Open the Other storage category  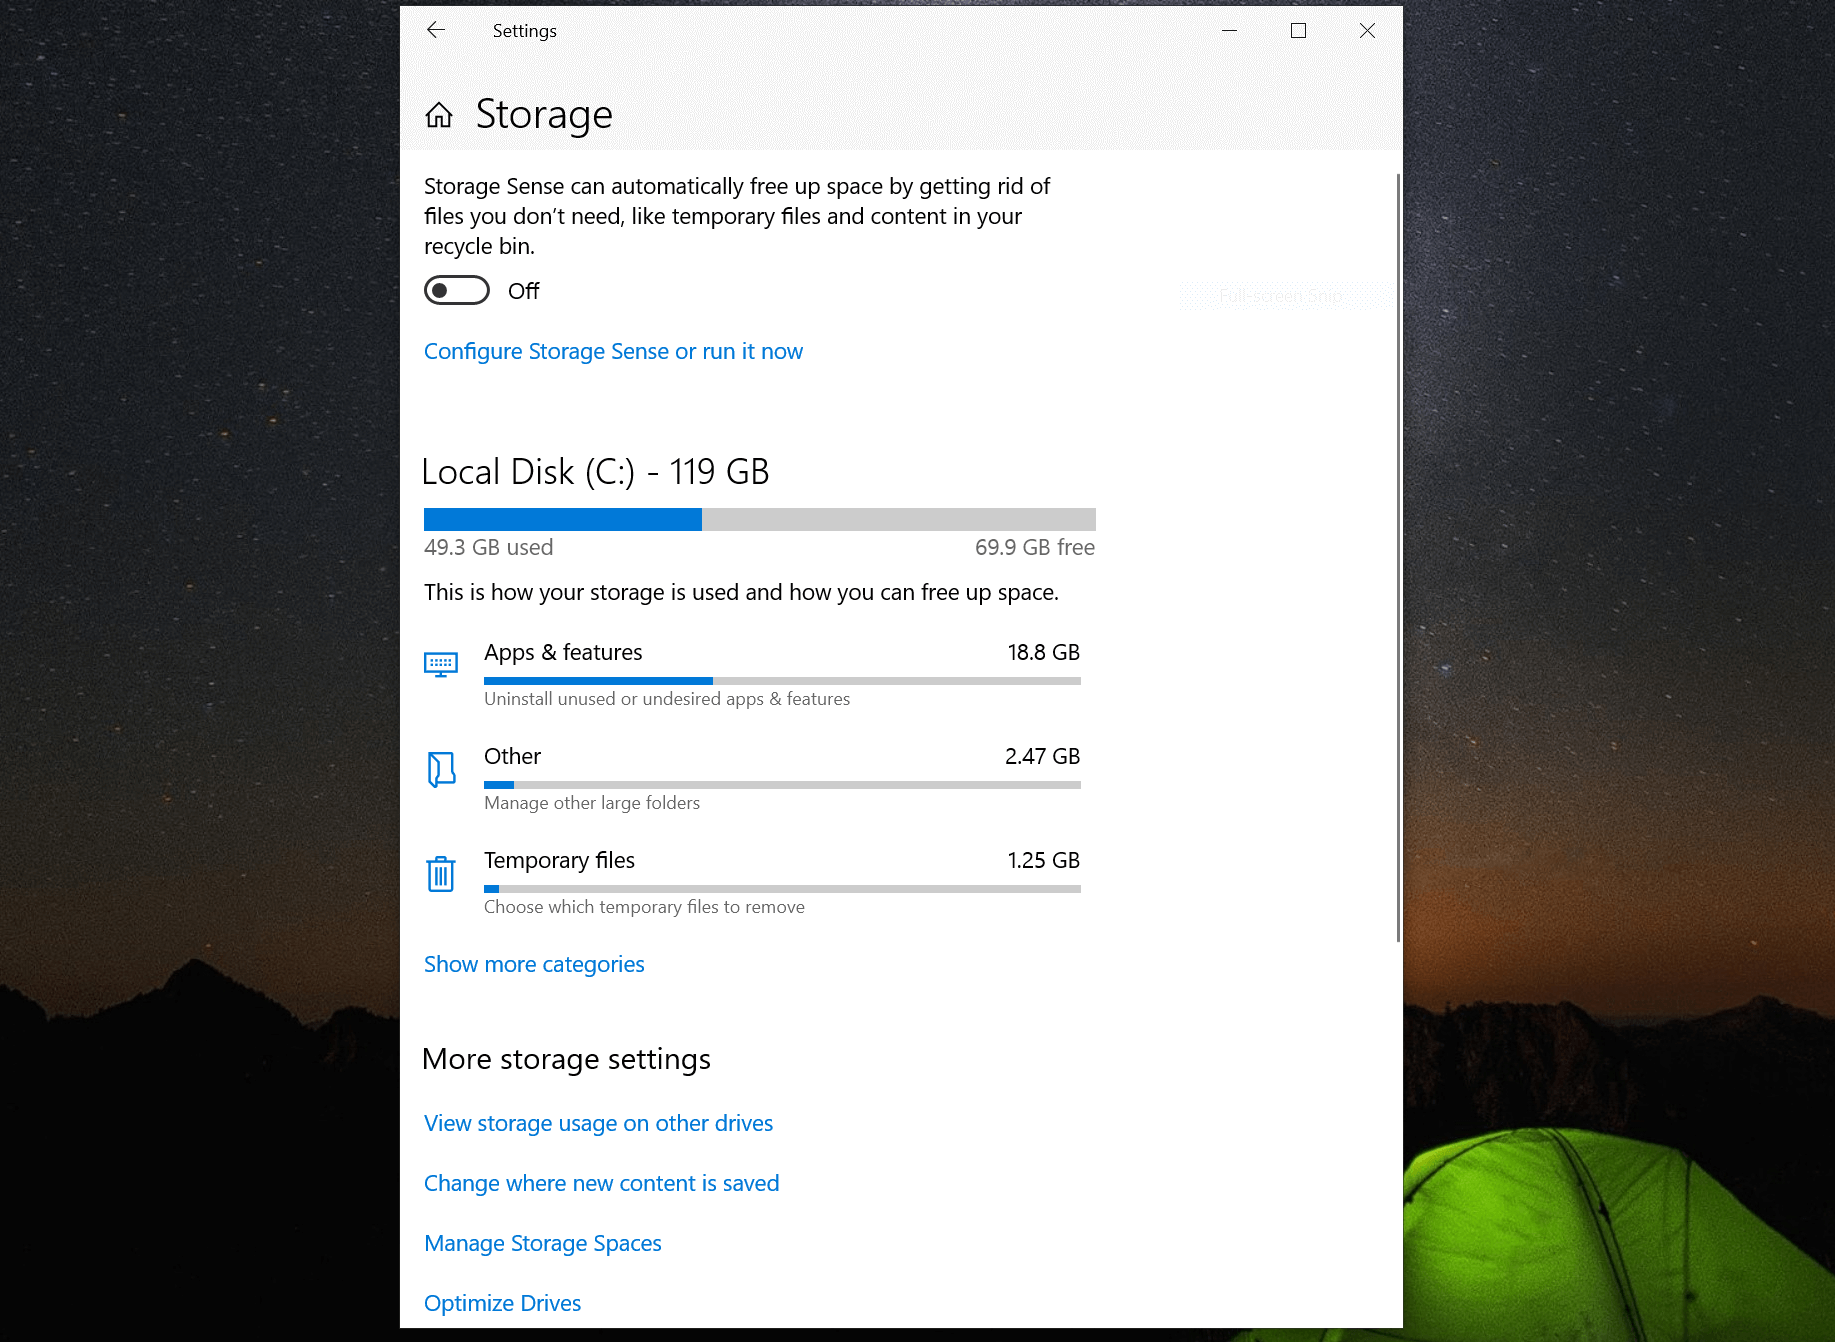coord(513,757)
